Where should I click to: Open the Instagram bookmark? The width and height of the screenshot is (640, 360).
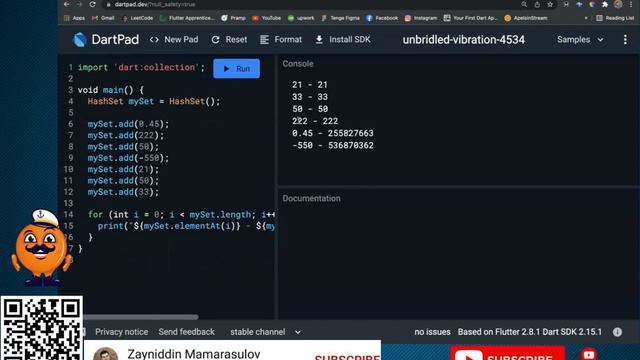tap(421, 18)
